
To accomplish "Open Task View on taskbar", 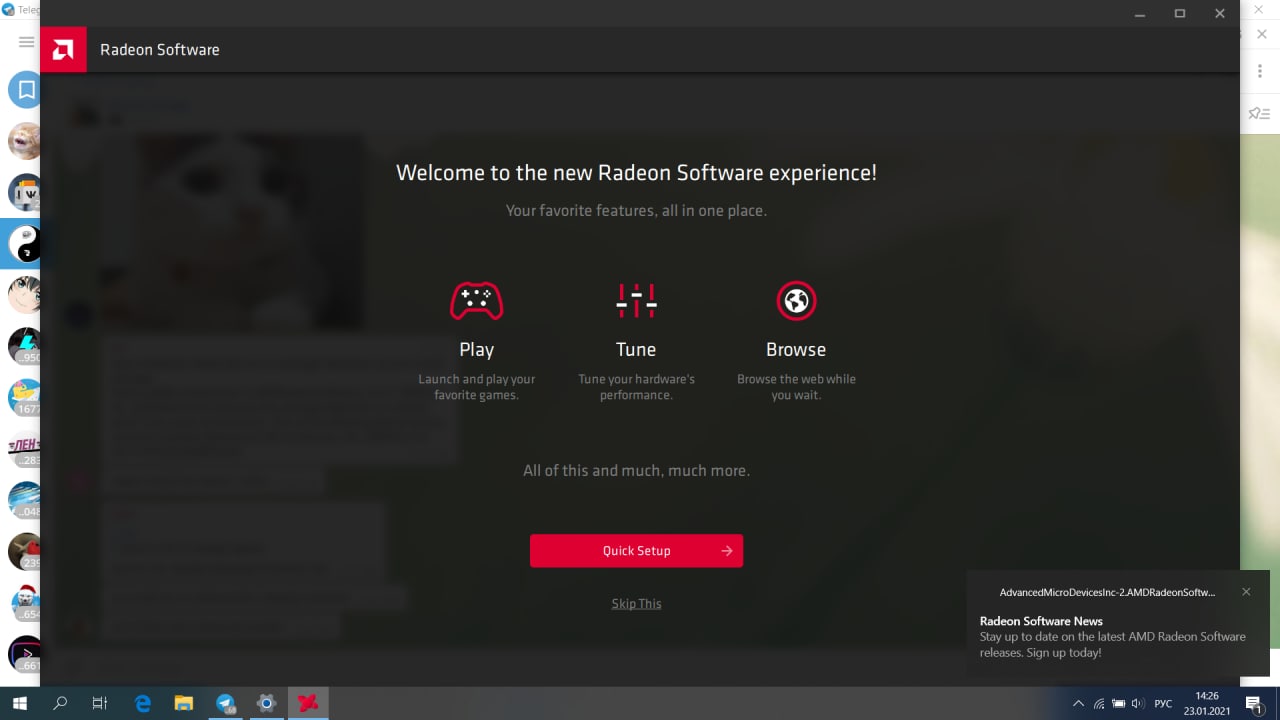I will (x=100, y=703).
